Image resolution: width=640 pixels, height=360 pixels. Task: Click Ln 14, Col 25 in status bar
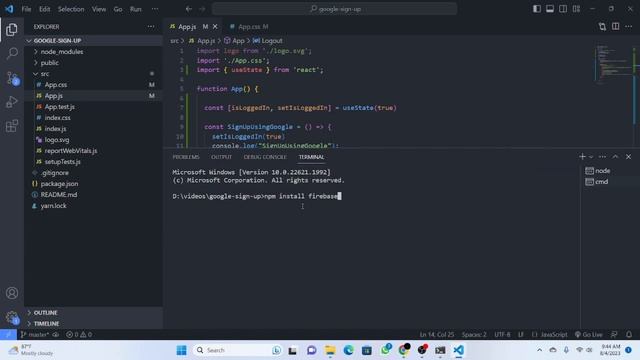436,334
